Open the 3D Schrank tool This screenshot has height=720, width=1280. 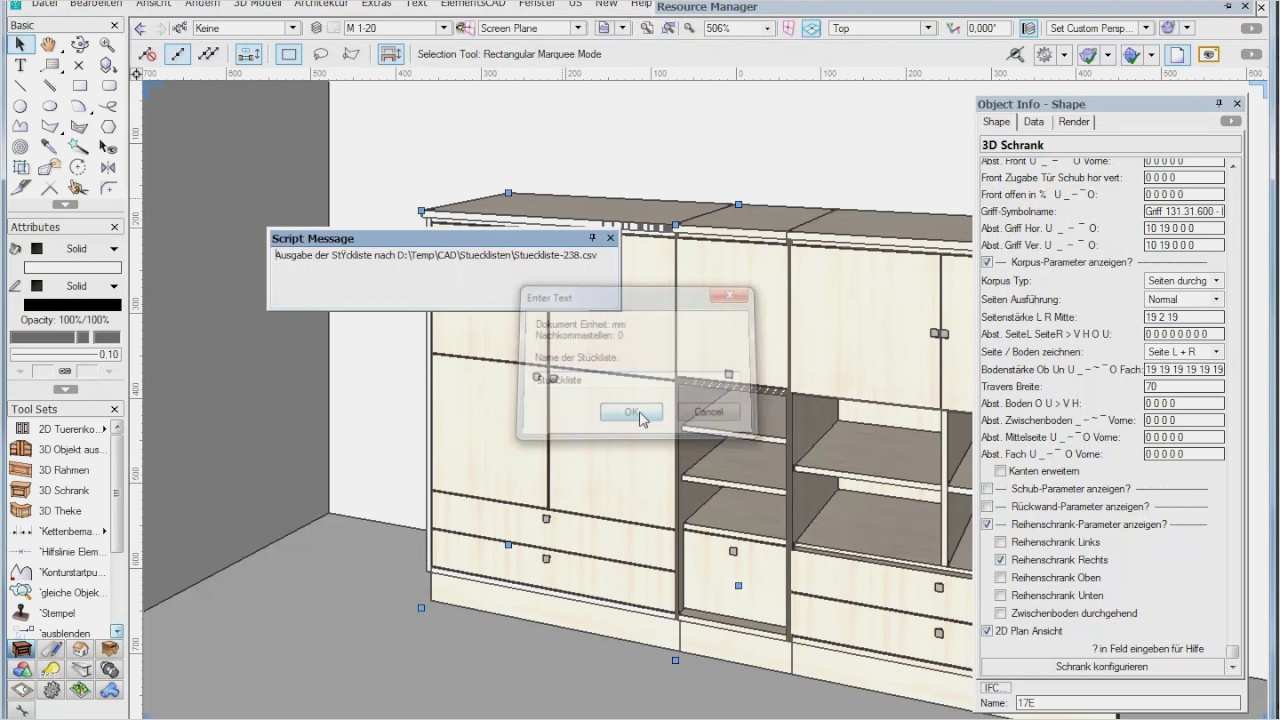tap(63, 490)
